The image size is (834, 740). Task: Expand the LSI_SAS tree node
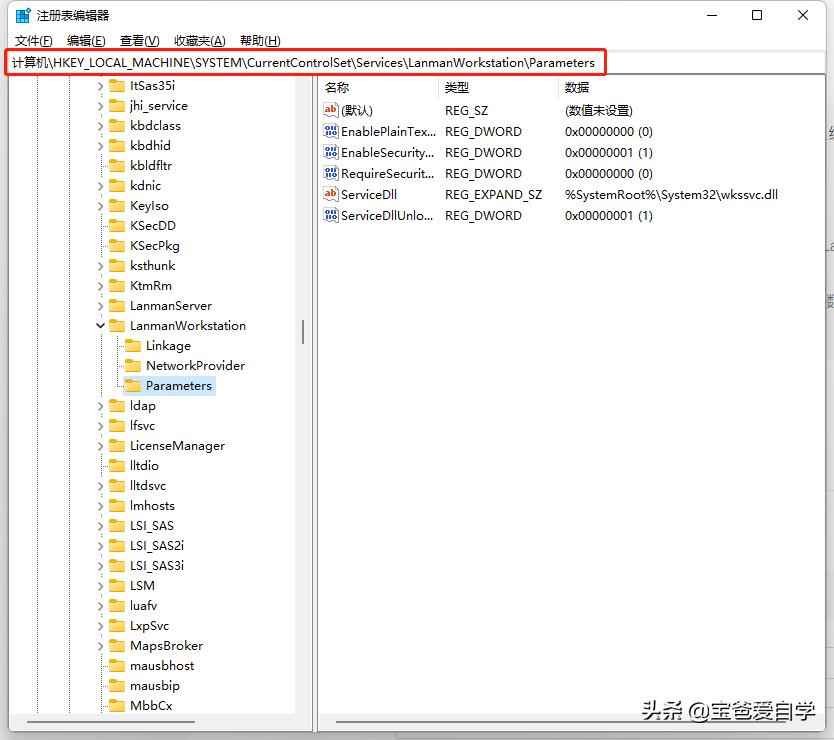pyautogui.click(x=99, y=525)
